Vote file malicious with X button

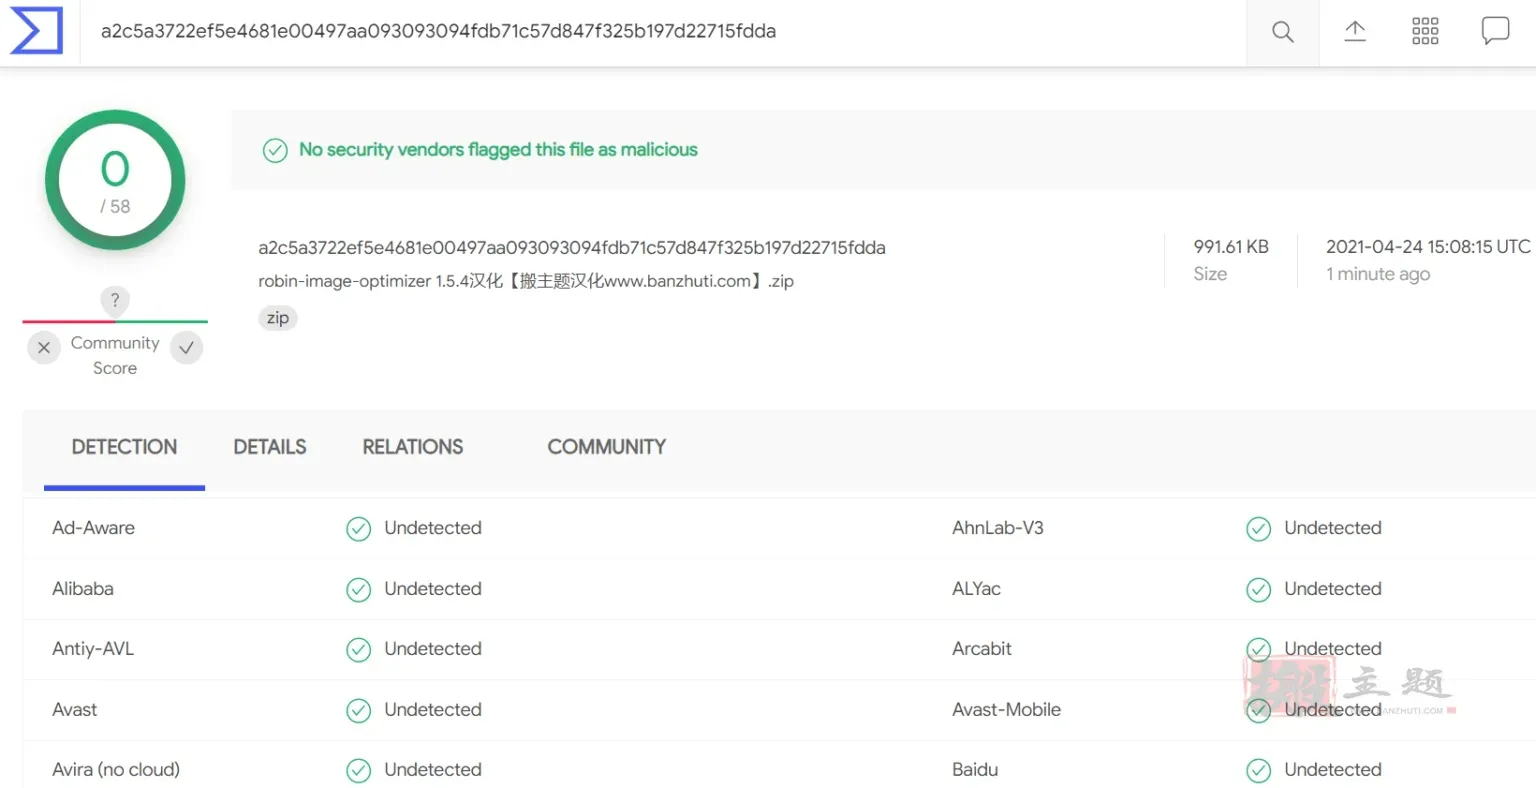(43, 348)
